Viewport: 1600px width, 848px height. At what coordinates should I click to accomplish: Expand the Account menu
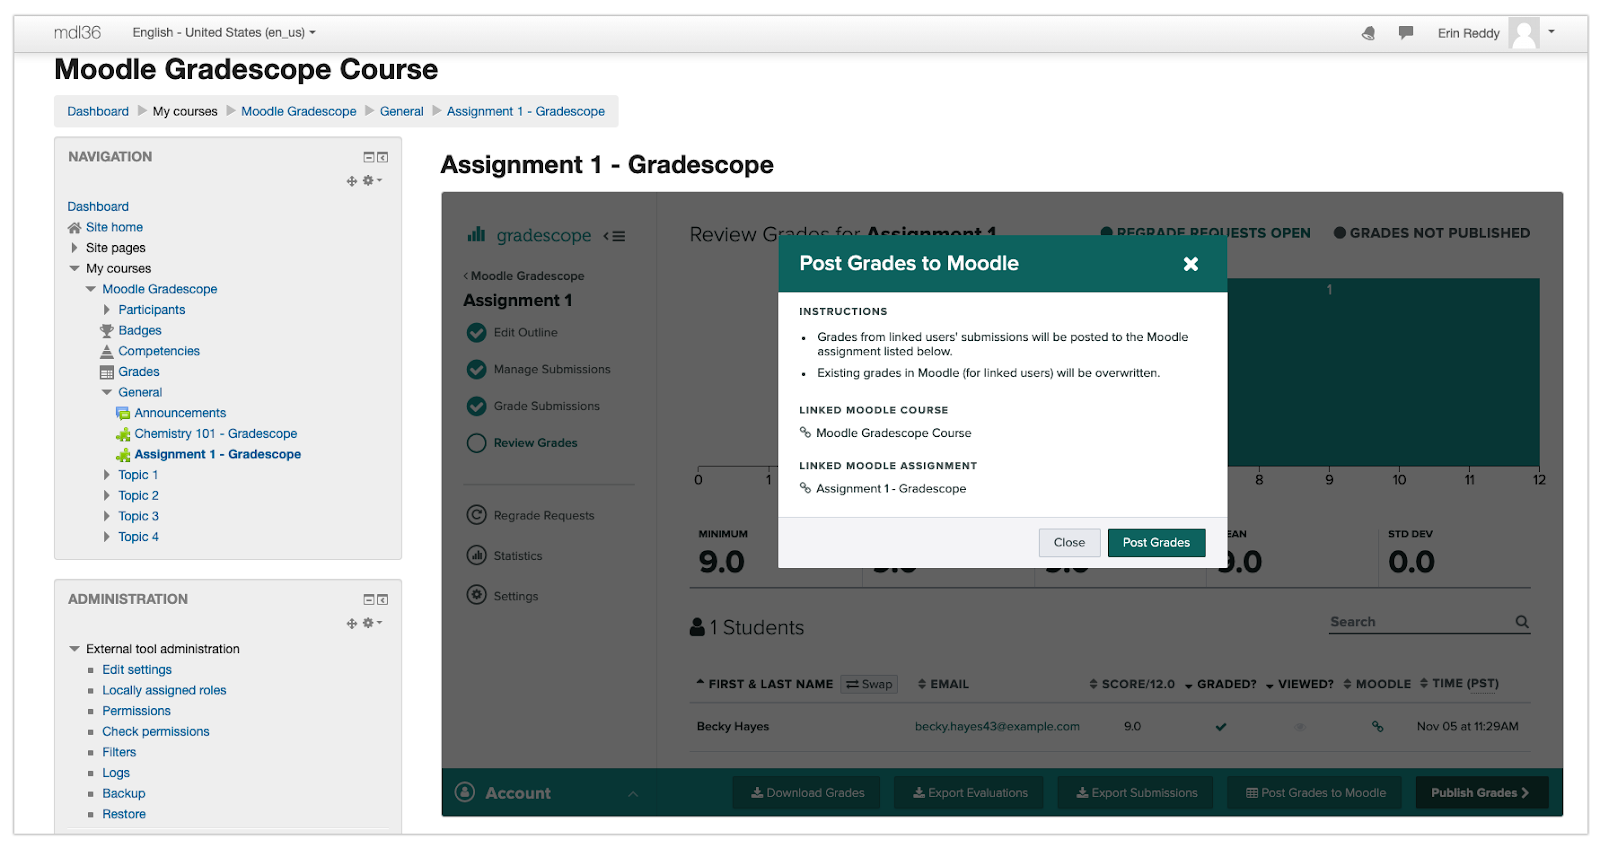click(x=548, y=793)
